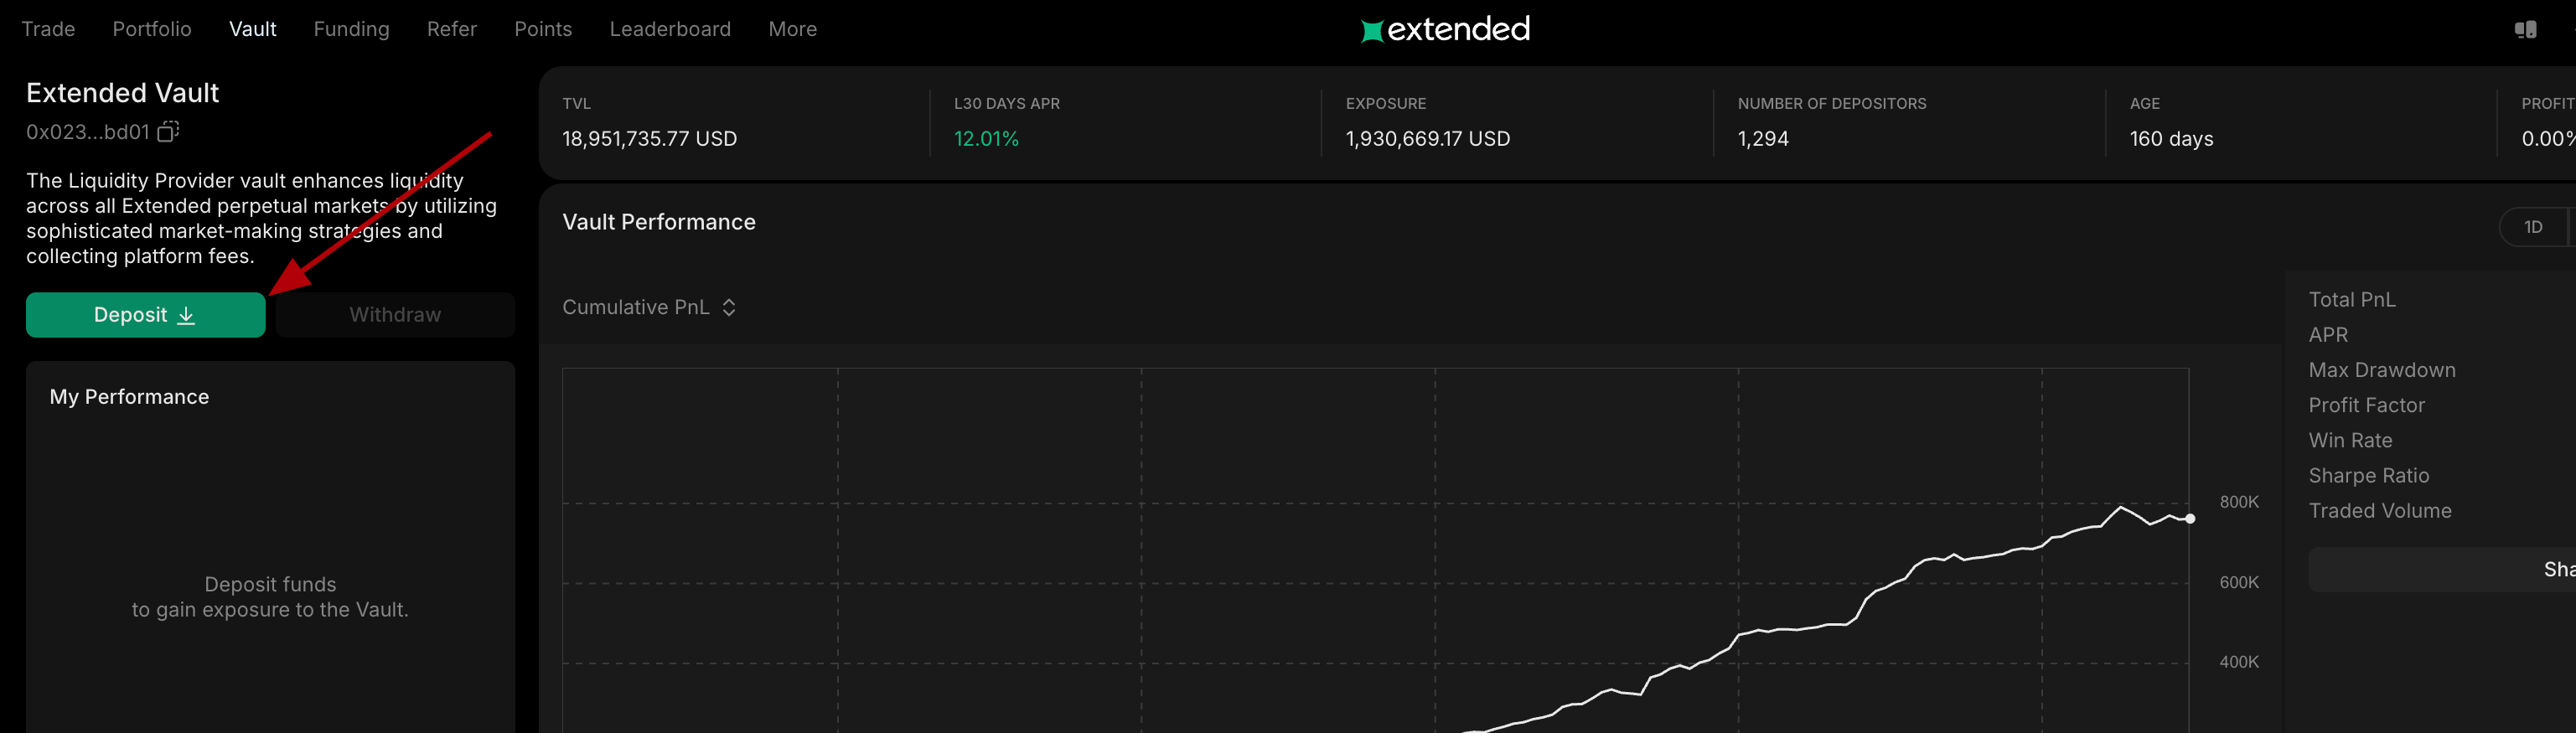This screenshot has height=733, width=2576.
Task: Copy the vault address 0x023...bd01
Action: [168, 131]
